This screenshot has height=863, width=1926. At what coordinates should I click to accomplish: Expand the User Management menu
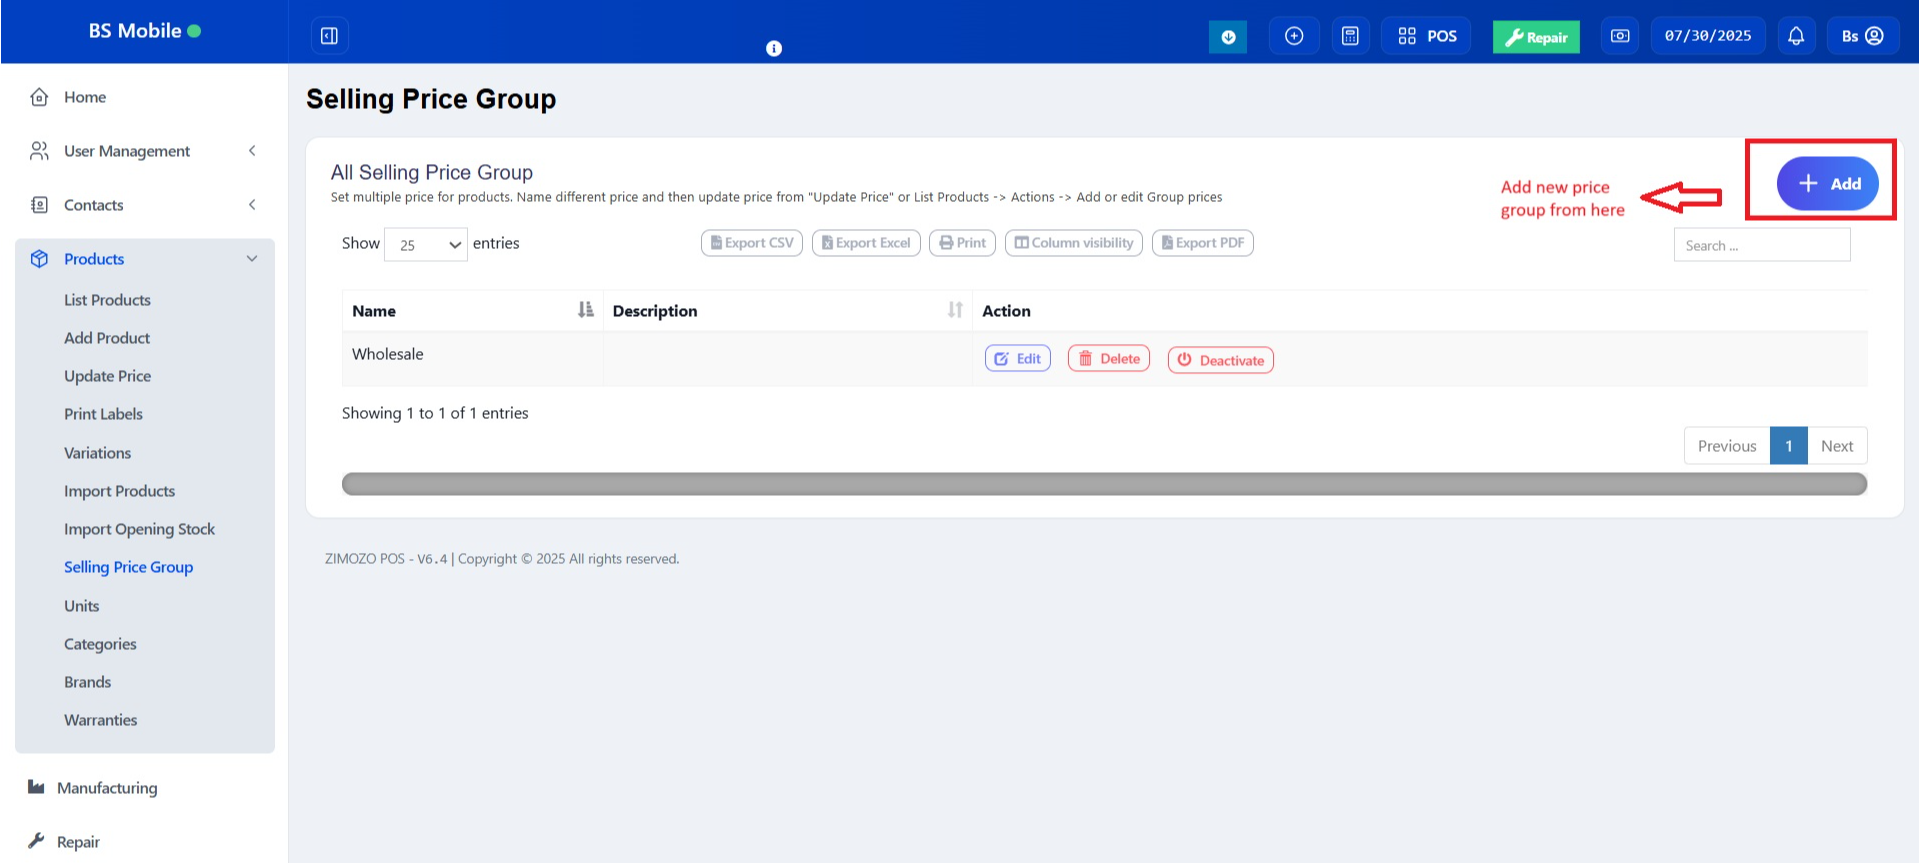coord(145,151)
